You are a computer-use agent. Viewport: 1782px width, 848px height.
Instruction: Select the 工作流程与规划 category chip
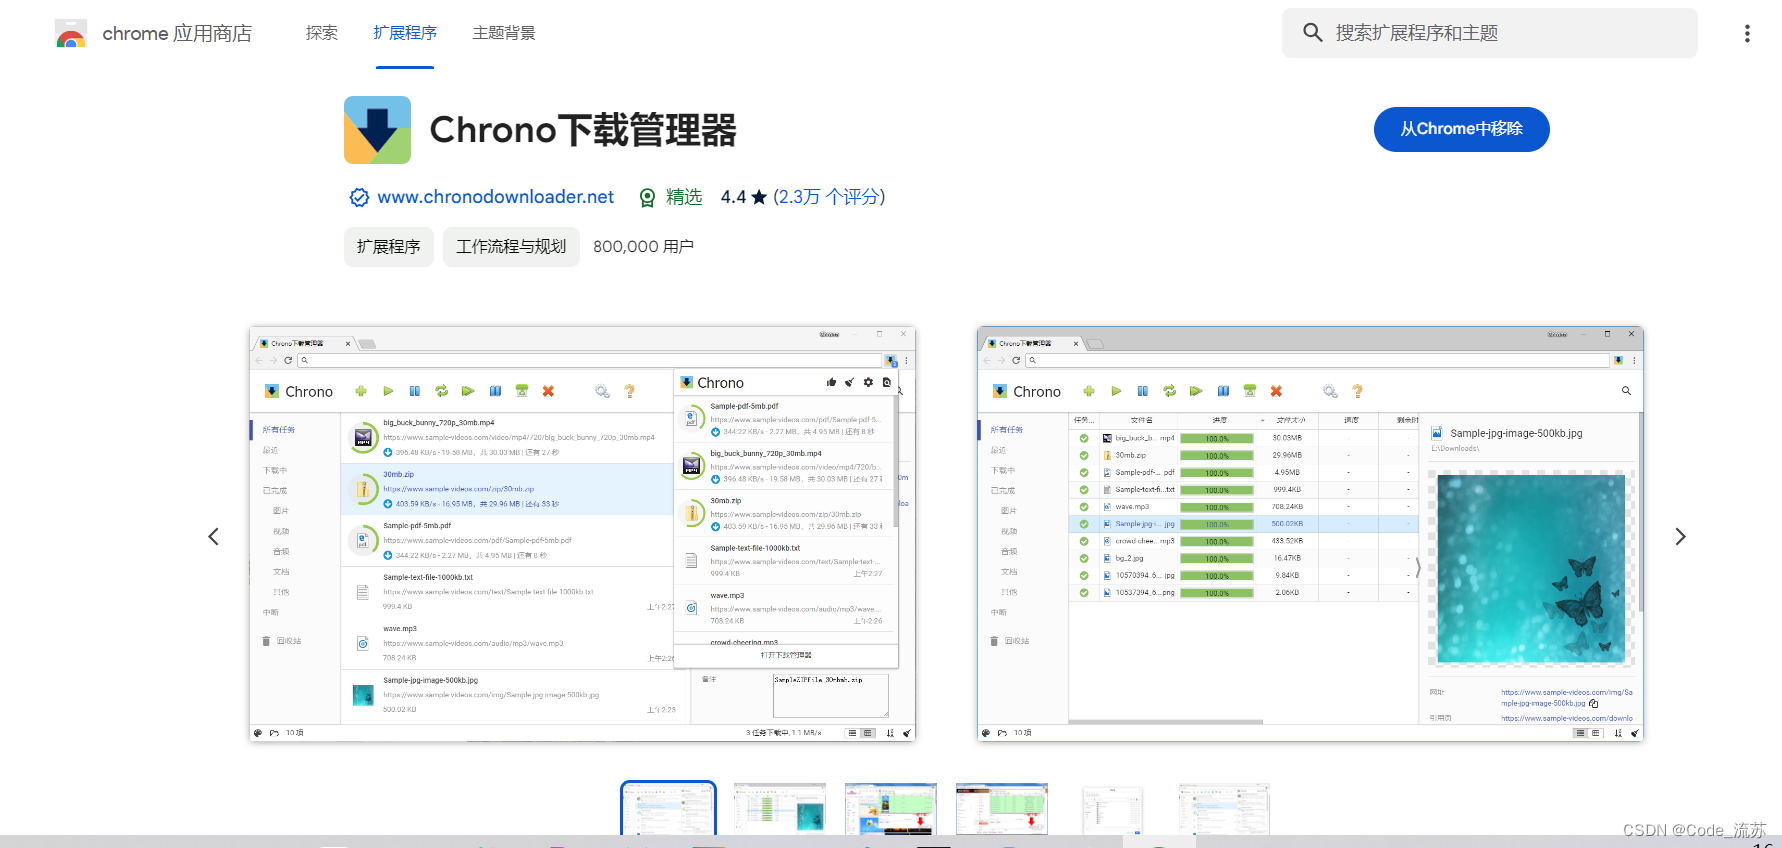coord(511,247)
